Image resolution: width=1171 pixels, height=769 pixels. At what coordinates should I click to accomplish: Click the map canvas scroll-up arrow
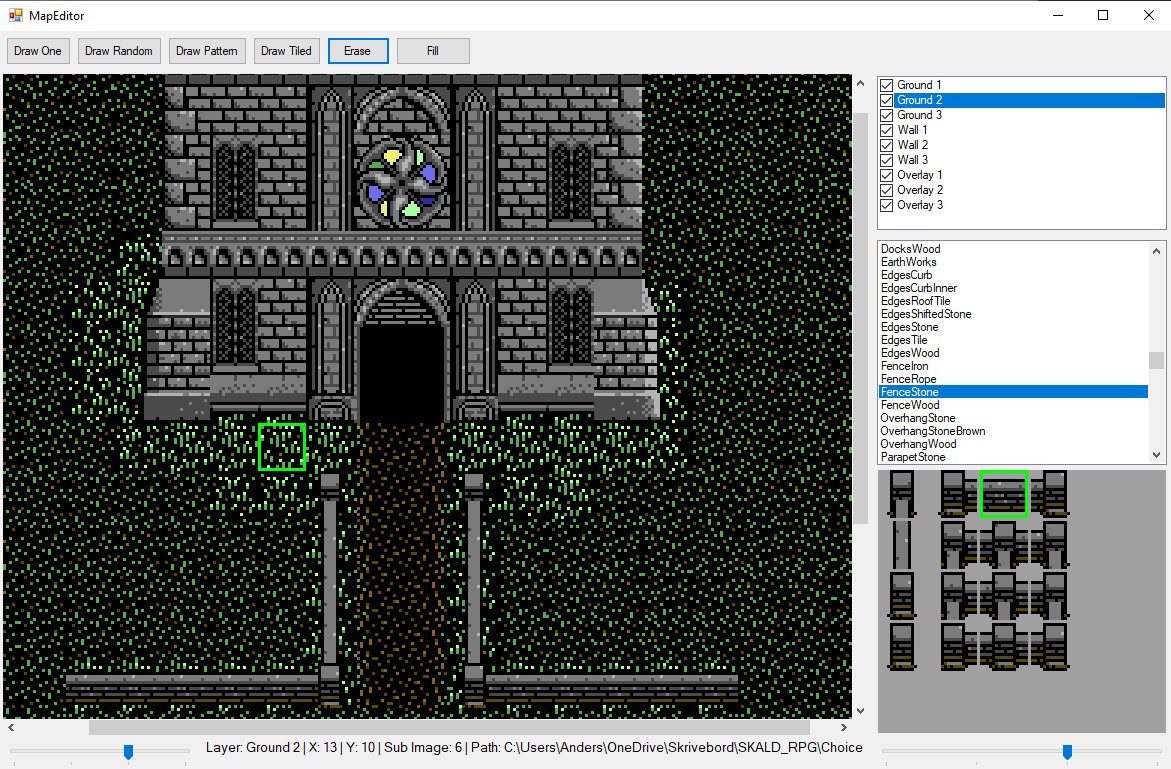coord(860,83)
